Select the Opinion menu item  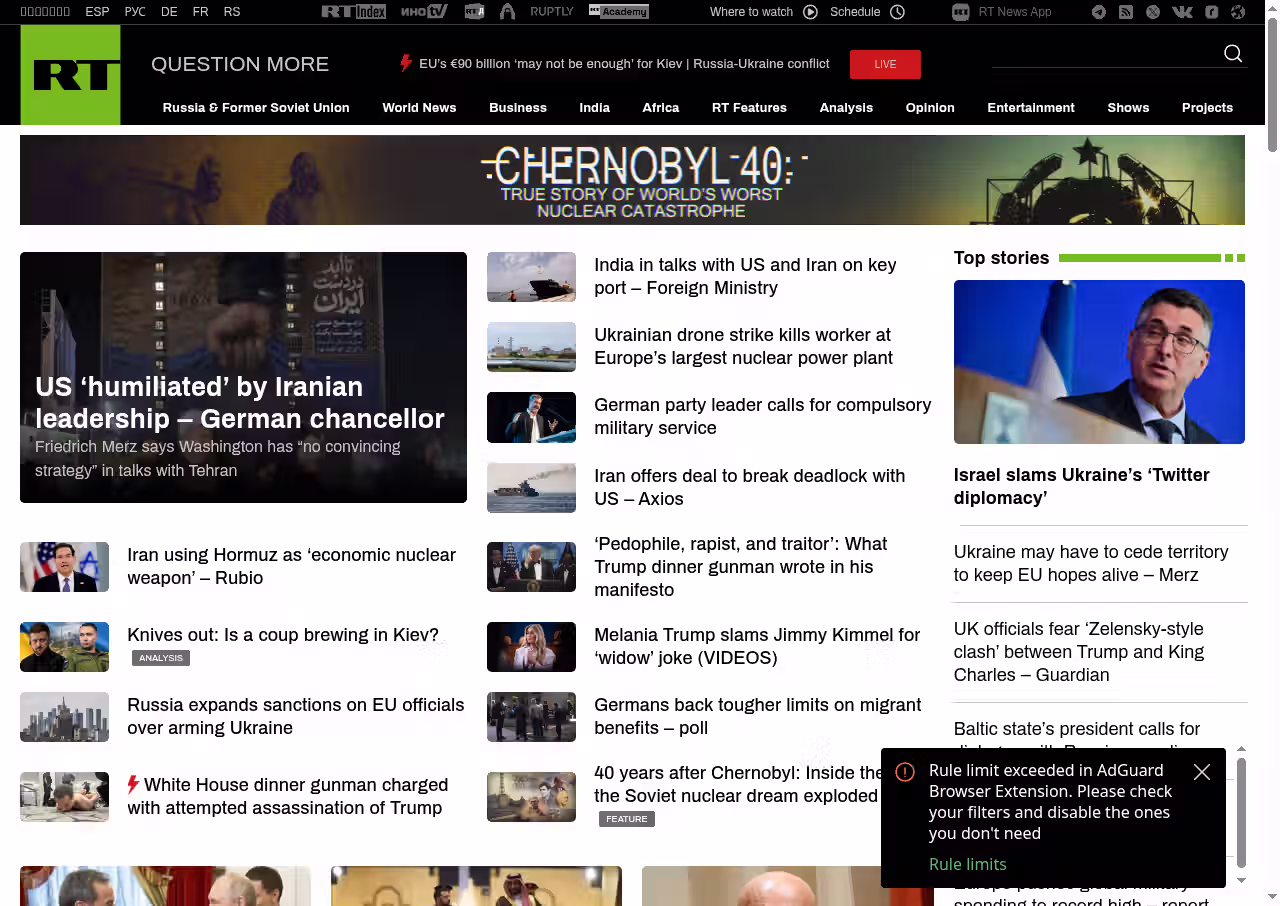(930, 108)
